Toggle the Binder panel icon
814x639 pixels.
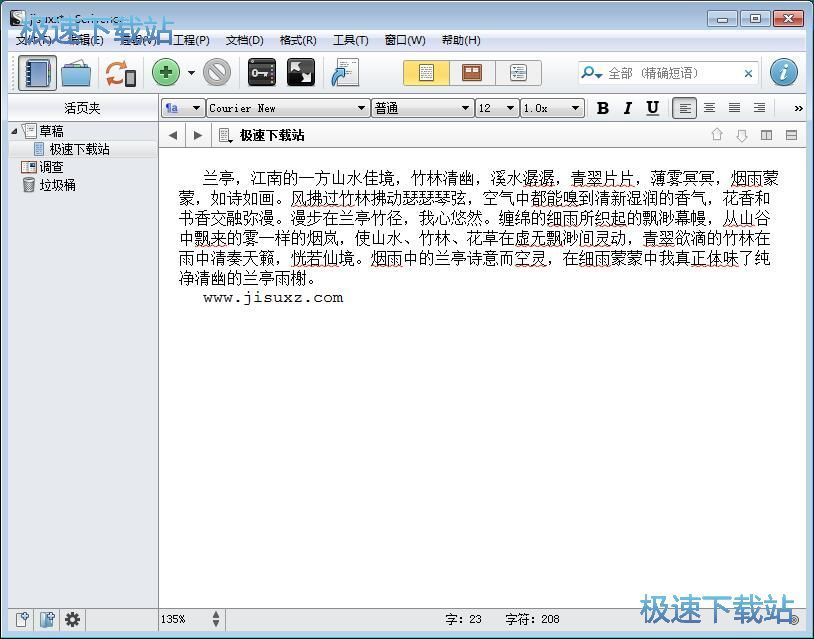(38, 73)
